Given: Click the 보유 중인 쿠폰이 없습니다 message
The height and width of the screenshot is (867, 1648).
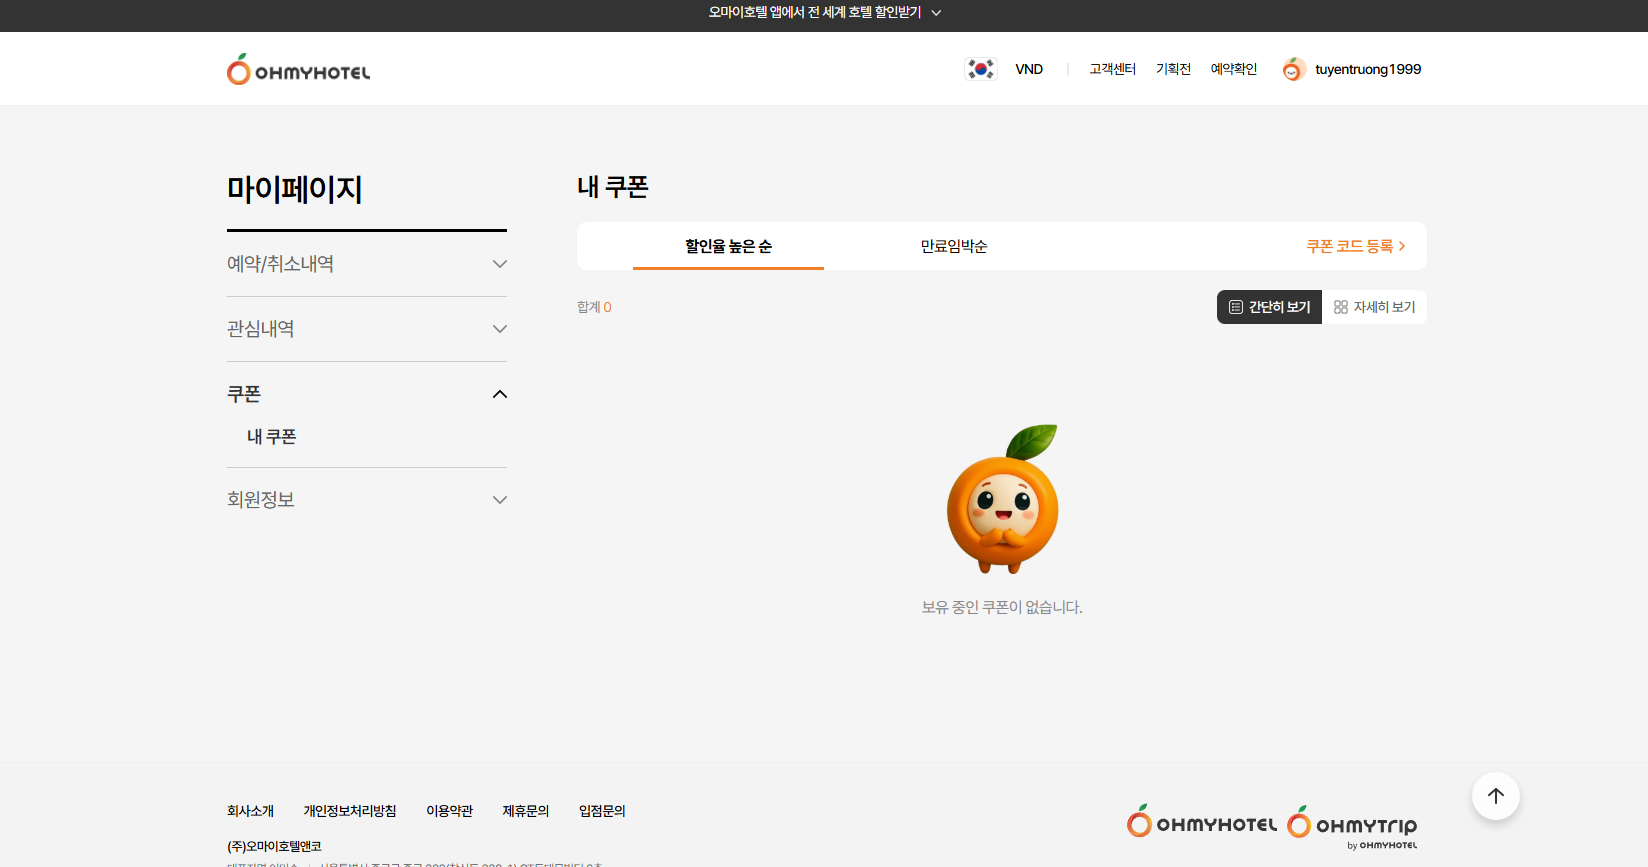Looking at the screenshot, I should coord(1002,607).
